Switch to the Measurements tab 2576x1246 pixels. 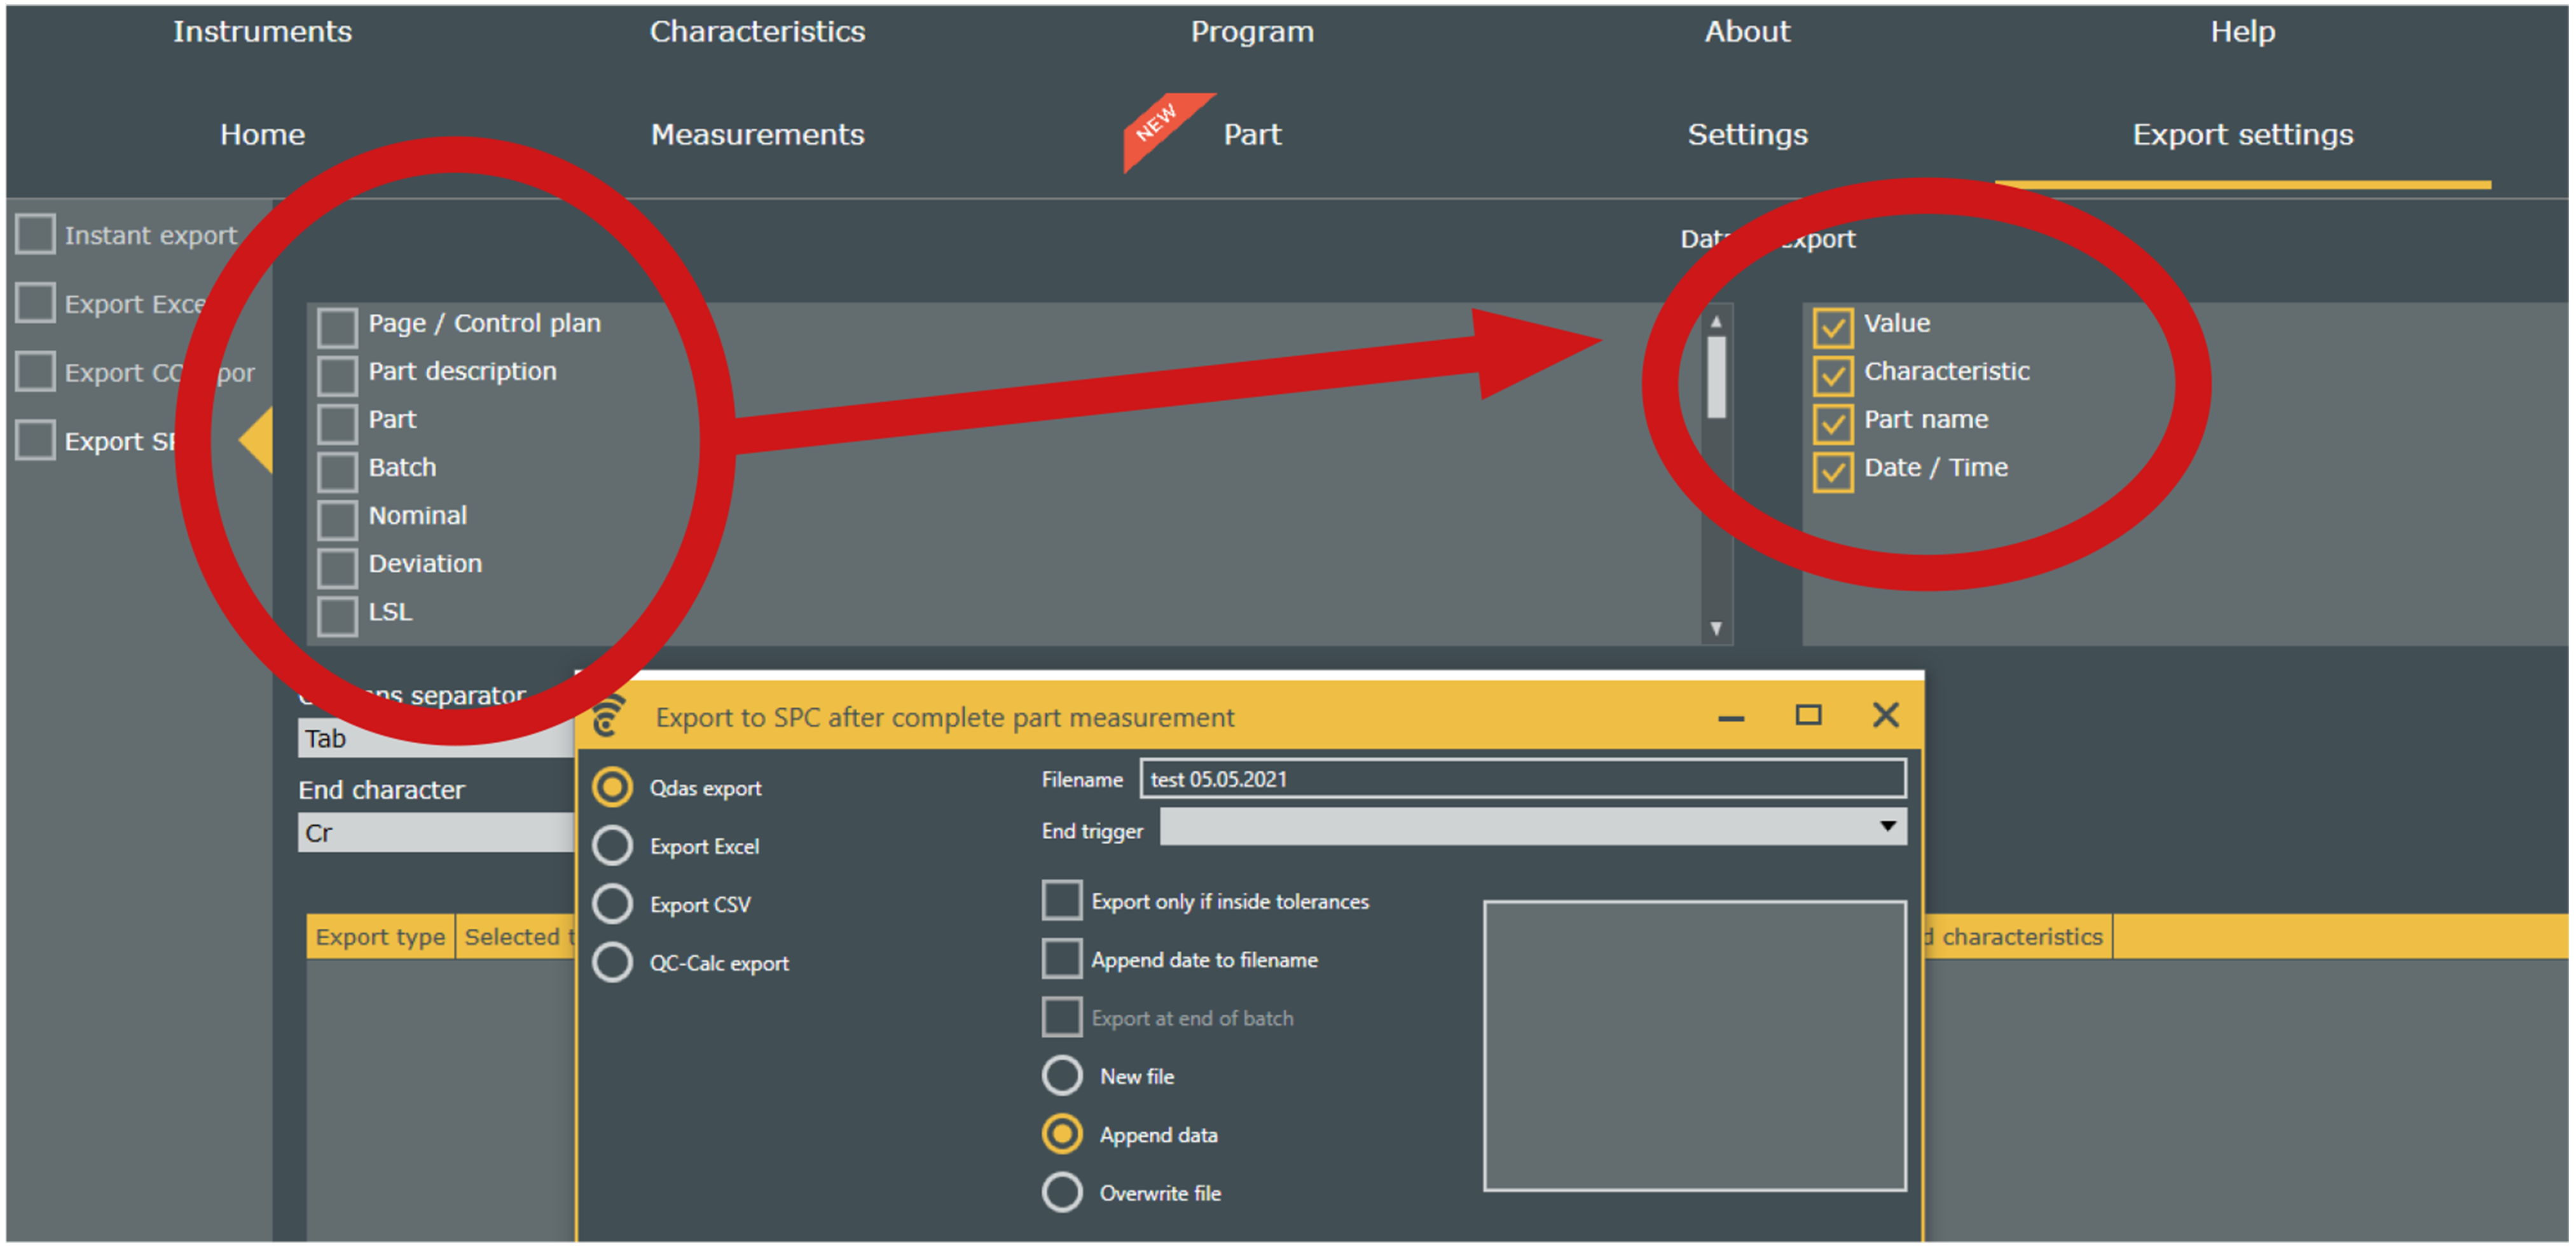pyautogui.click(x=757, y=134)
